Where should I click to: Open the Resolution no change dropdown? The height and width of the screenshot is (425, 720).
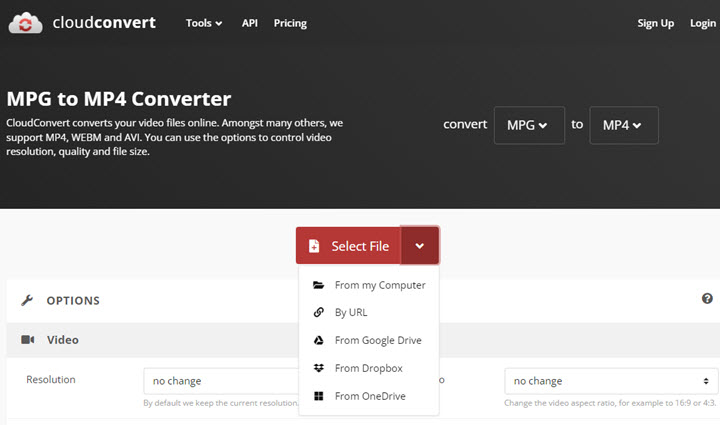coord(221,381)
